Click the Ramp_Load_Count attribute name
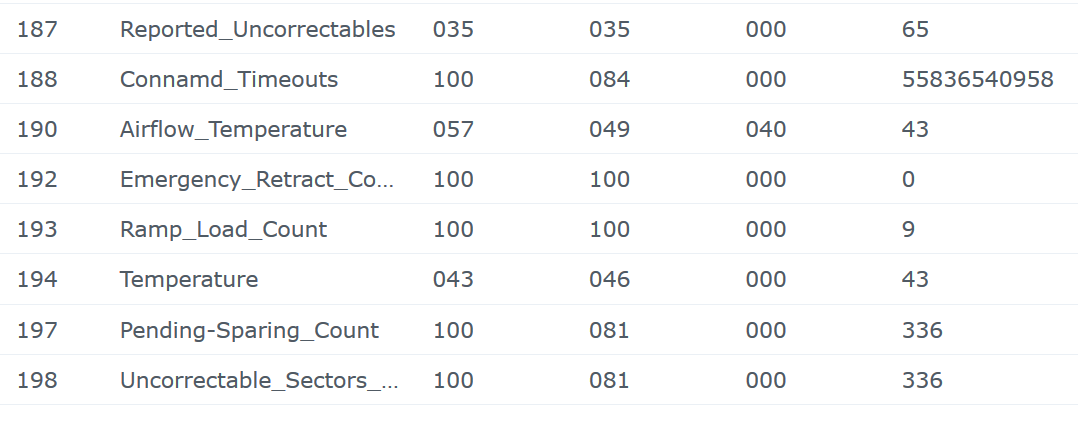 coord(223,229)
